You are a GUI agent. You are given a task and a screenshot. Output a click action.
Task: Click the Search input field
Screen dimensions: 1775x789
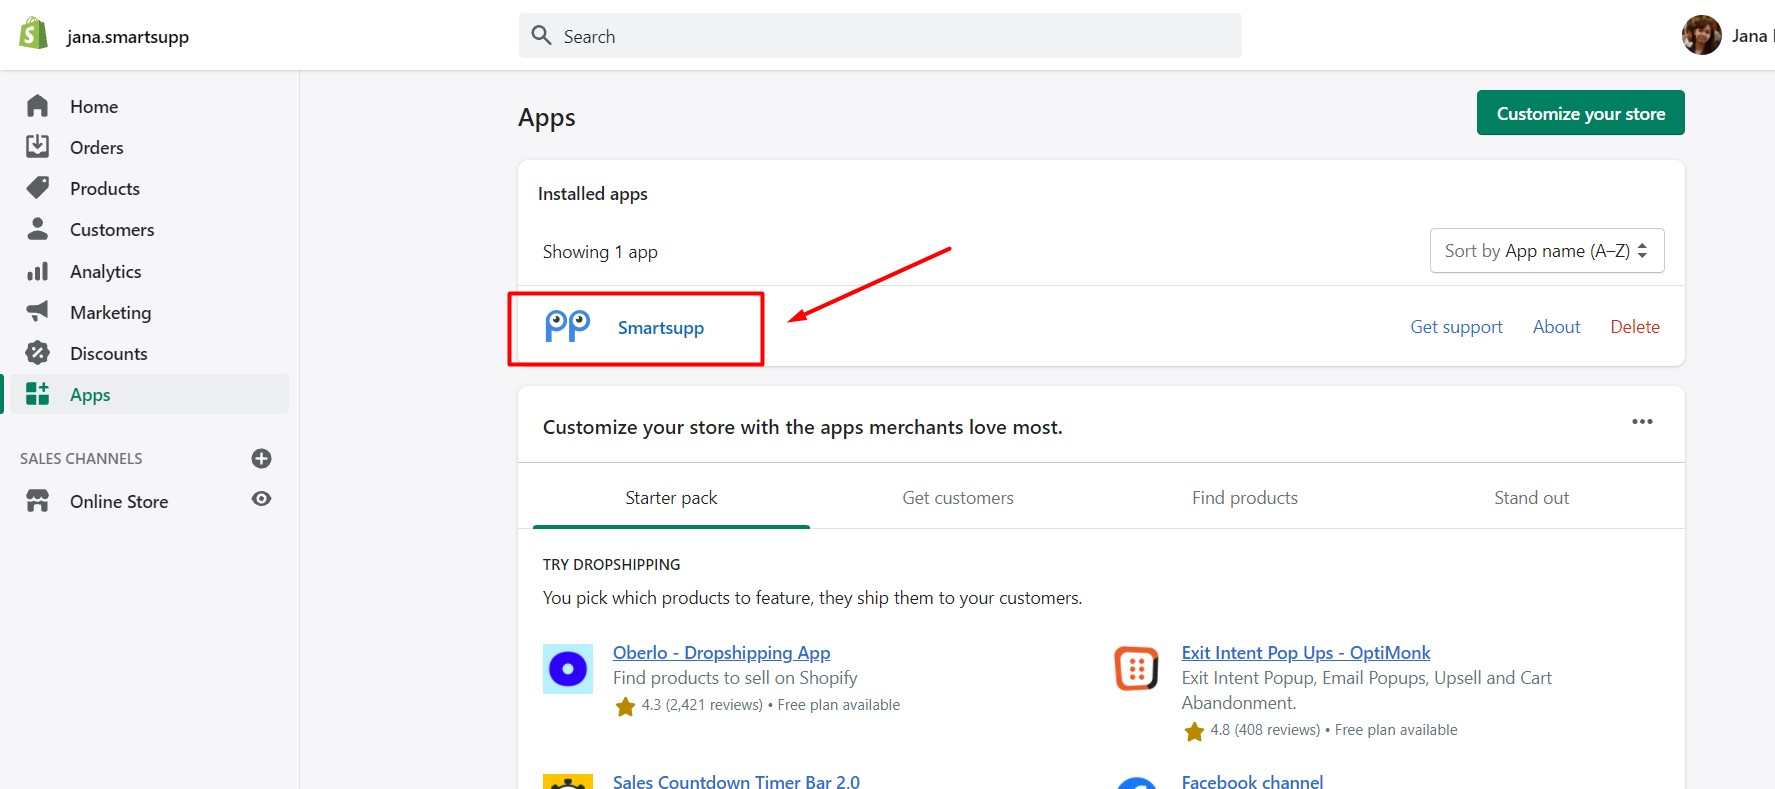click(880, 36)
